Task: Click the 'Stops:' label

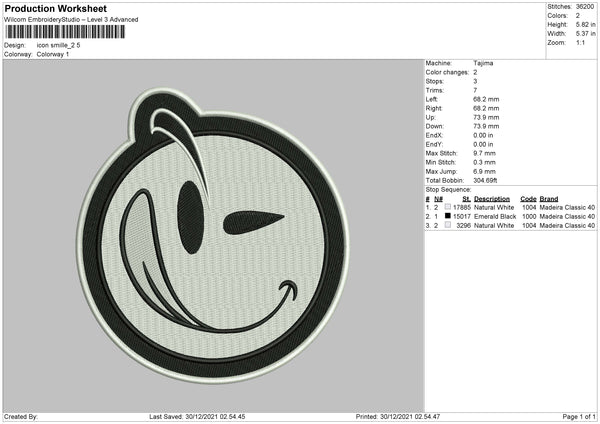Action: pos(435,82)
